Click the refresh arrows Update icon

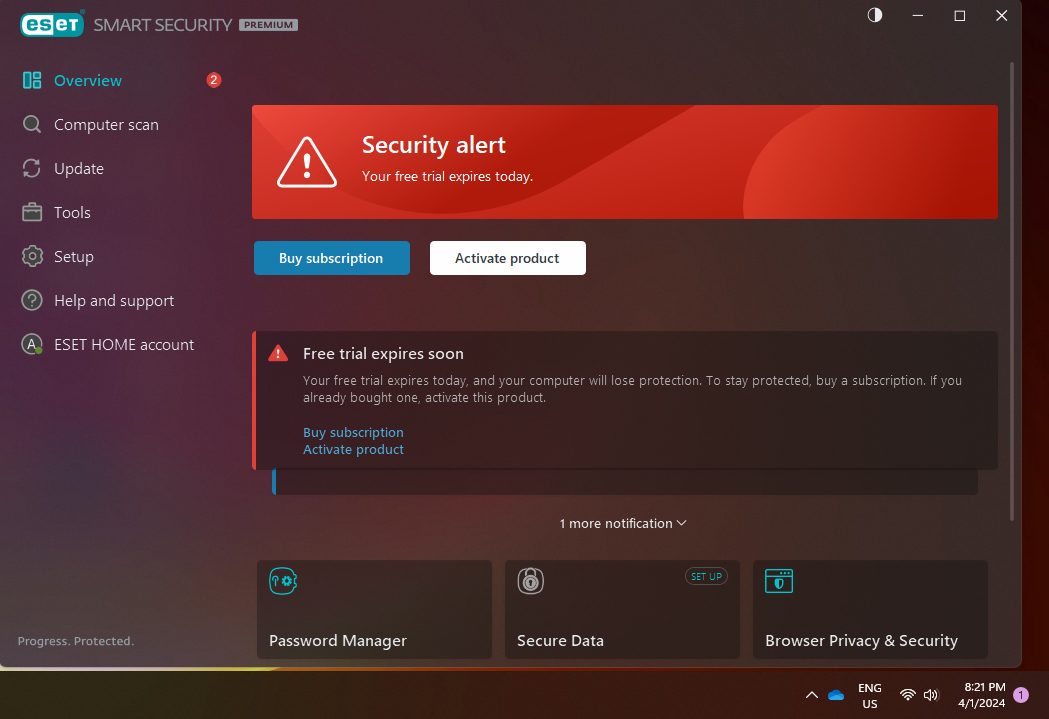pyautogui.click(x=32, y=169)
